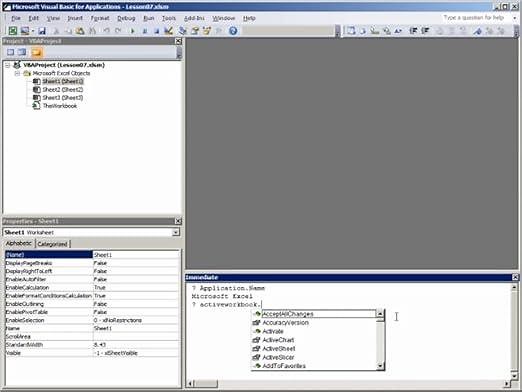Collapse the Microsoft Excel Objects folder
The height and width of the screenshot is (392, 522).
pyautogui.click(x=17, y=73)
